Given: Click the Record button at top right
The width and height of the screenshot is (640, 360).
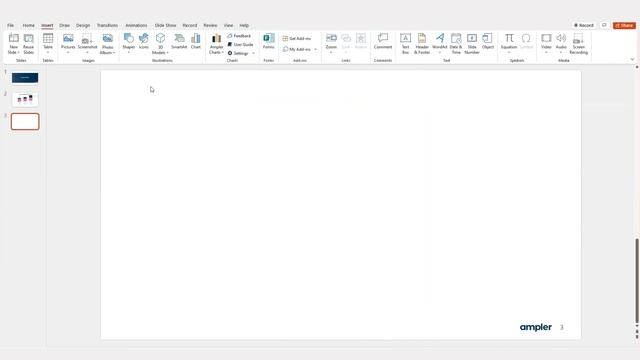Looking at the screenshot, I should coord(584,25).
